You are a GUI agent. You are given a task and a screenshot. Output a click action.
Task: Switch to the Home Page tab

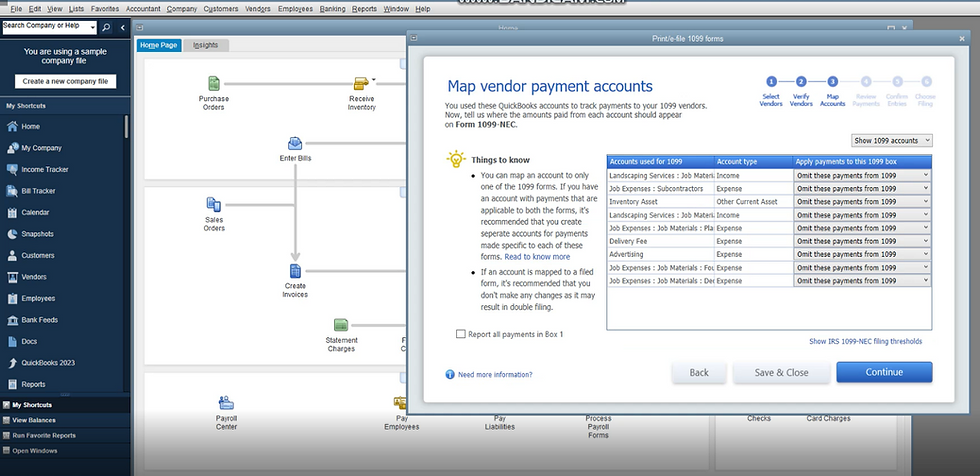tap(159, 45)
